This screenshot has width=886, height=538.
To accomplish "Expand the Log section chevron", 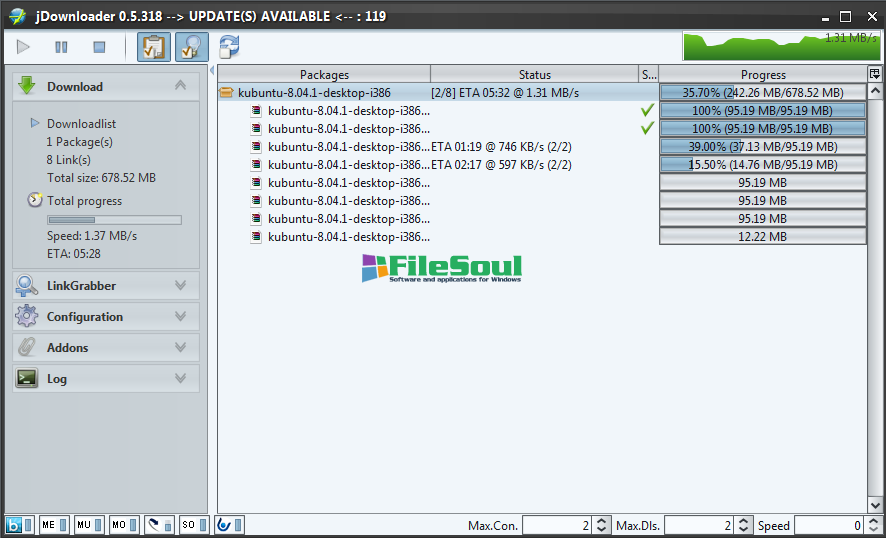I will (180, 379).
